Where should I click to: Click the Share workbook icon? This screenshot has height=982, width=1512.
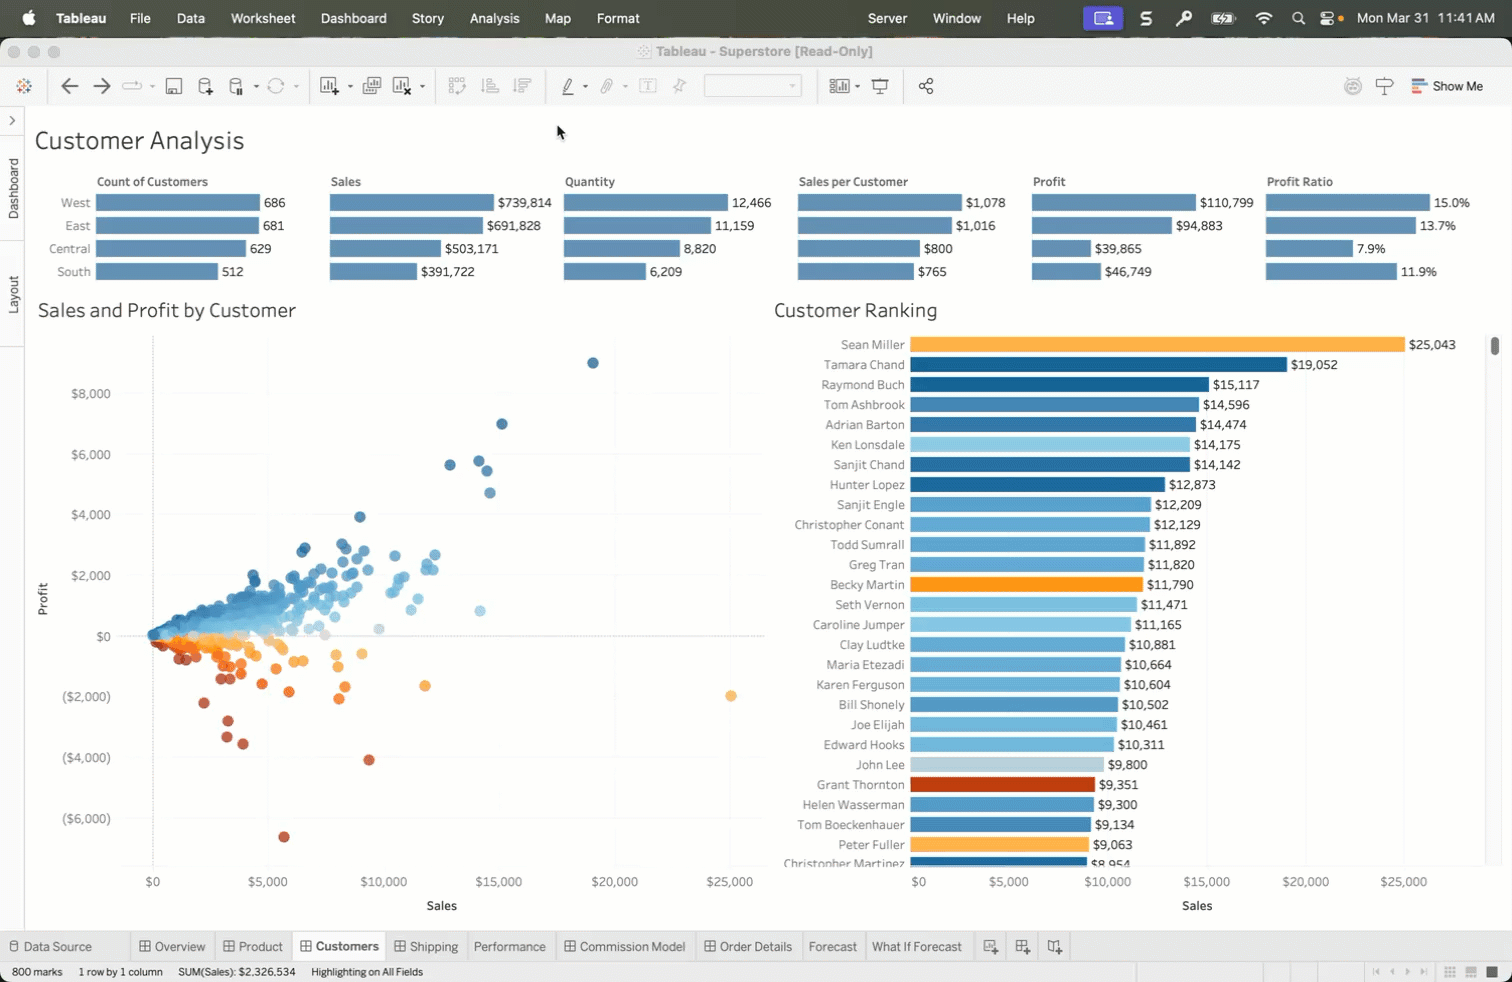926,86
